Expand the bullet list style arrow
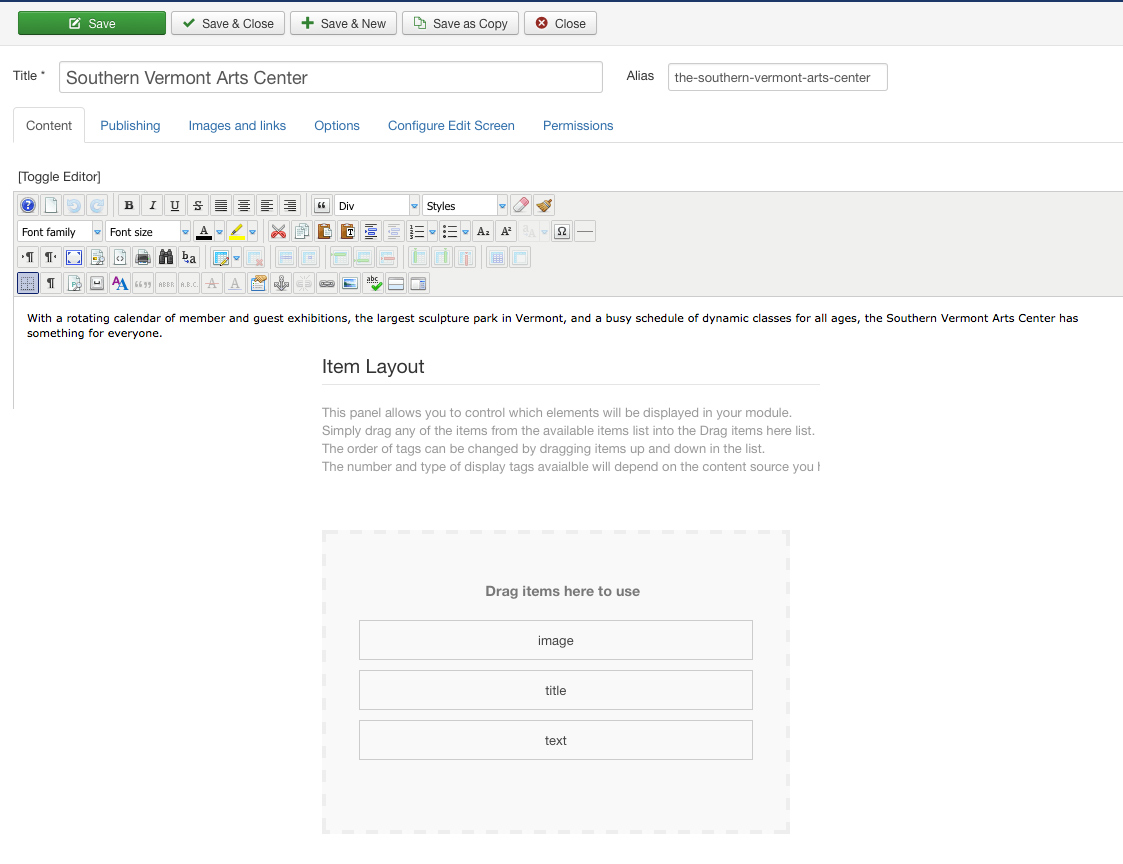 [465, 231]
